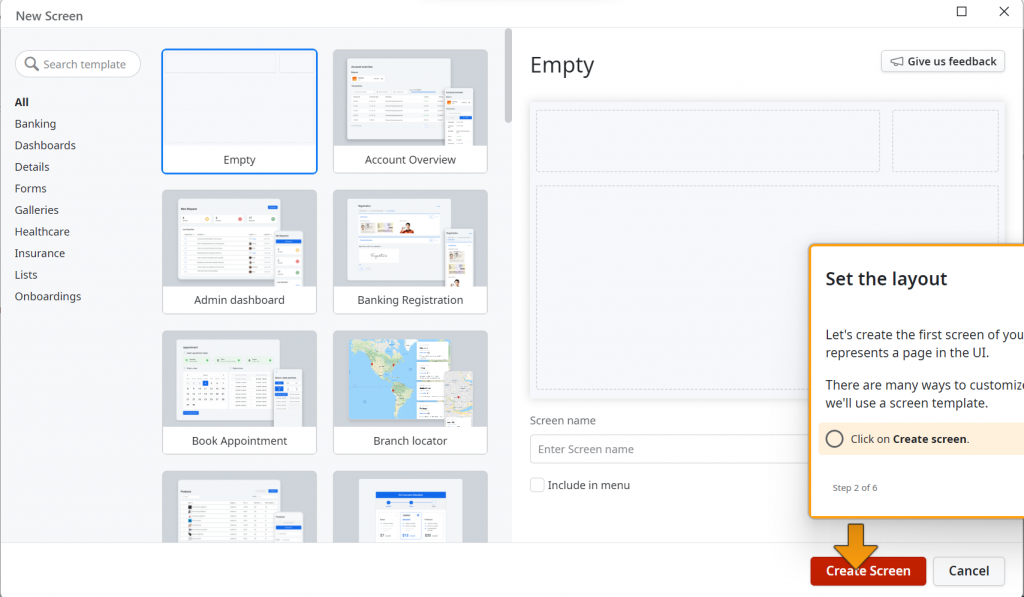Select the Lists category

click(26, 274)
